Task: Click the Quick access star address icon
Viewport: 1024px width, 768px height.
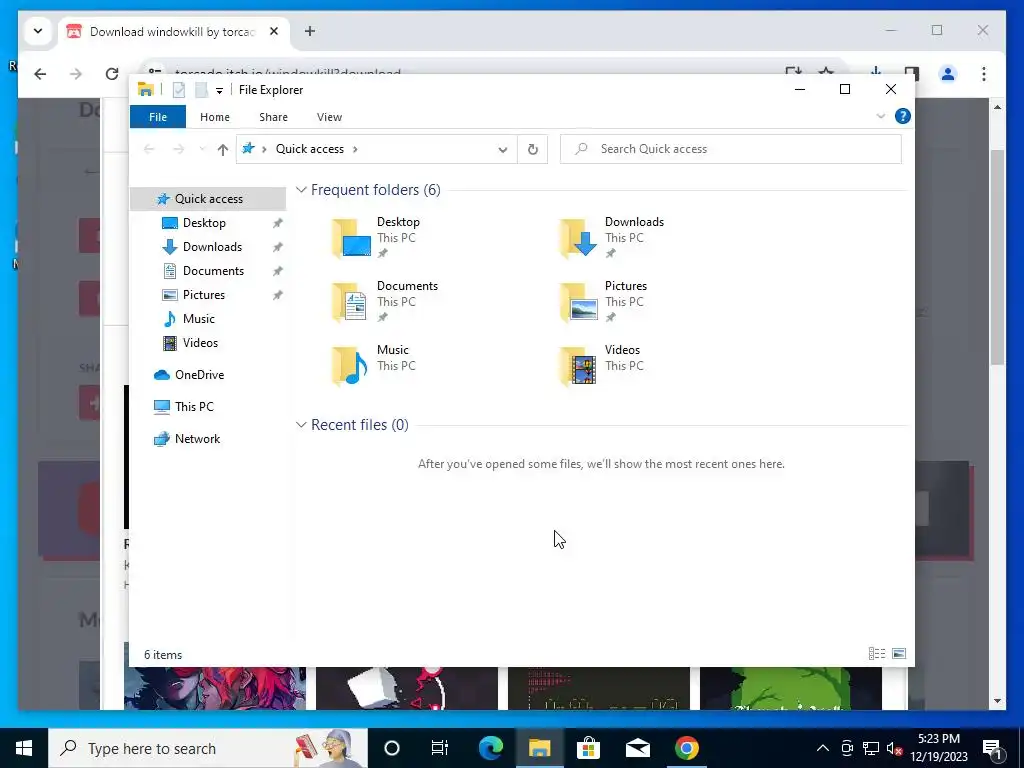Action: pos(248,149)
